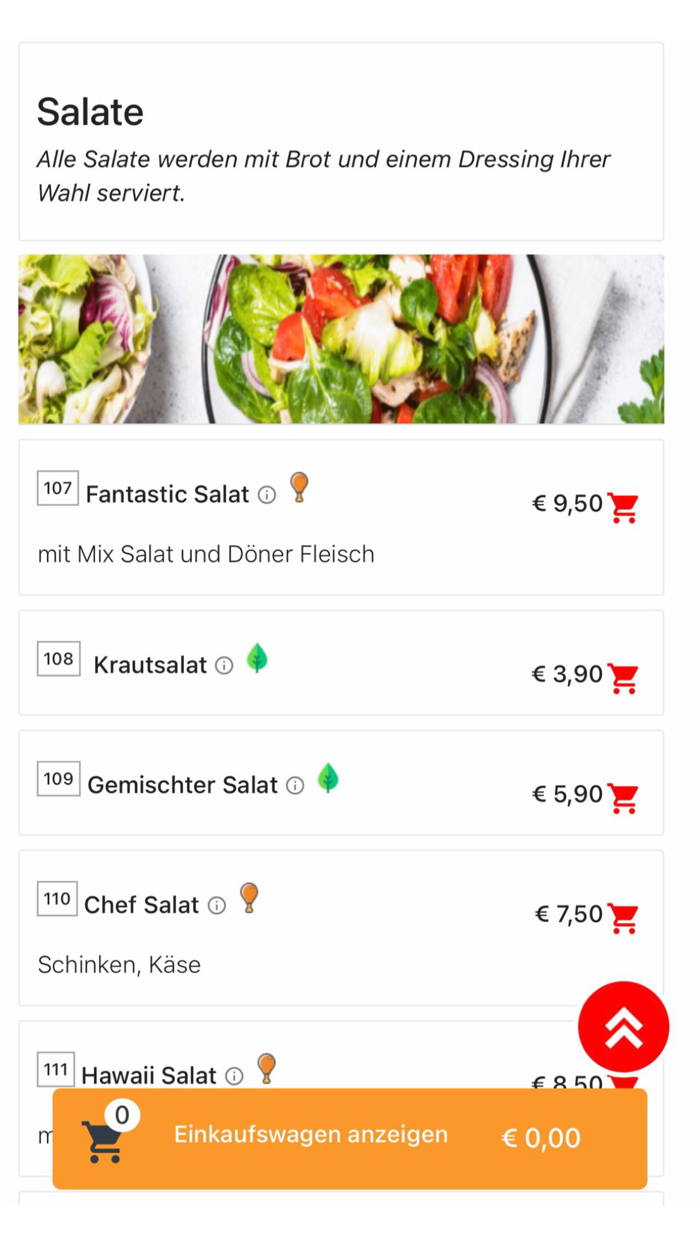
Task: Expand the scroll-to-top chevron button
Action: click(x=623, y=1026)
